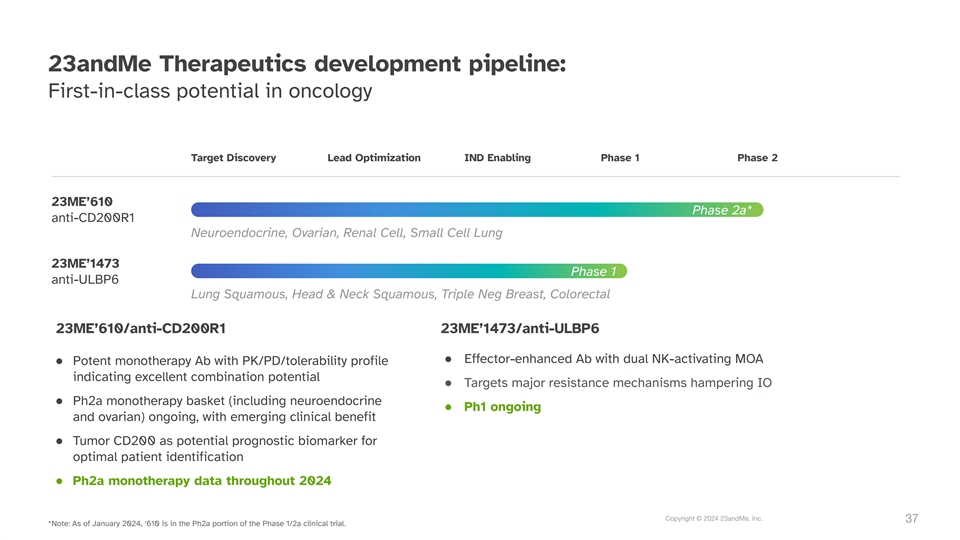Click the 'anti-ULBP6' row sublabel

(x=85, y=279)
